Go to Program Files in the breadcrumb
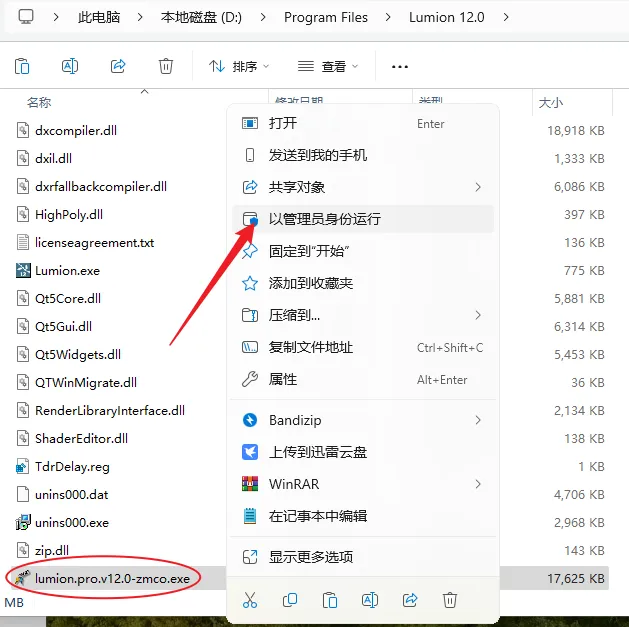This screenshot has height=627, width=629. click(326, 17)
